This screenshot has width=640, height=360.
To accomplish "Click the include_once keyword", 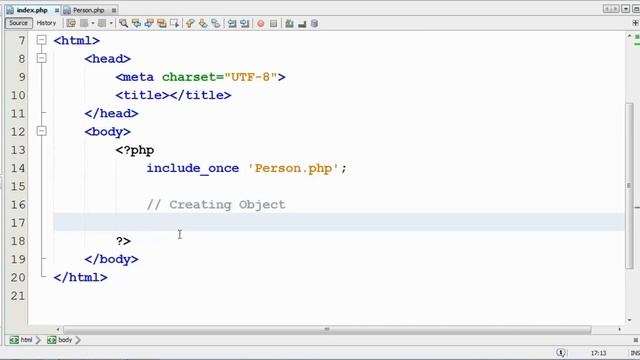I will click(193, 168).
